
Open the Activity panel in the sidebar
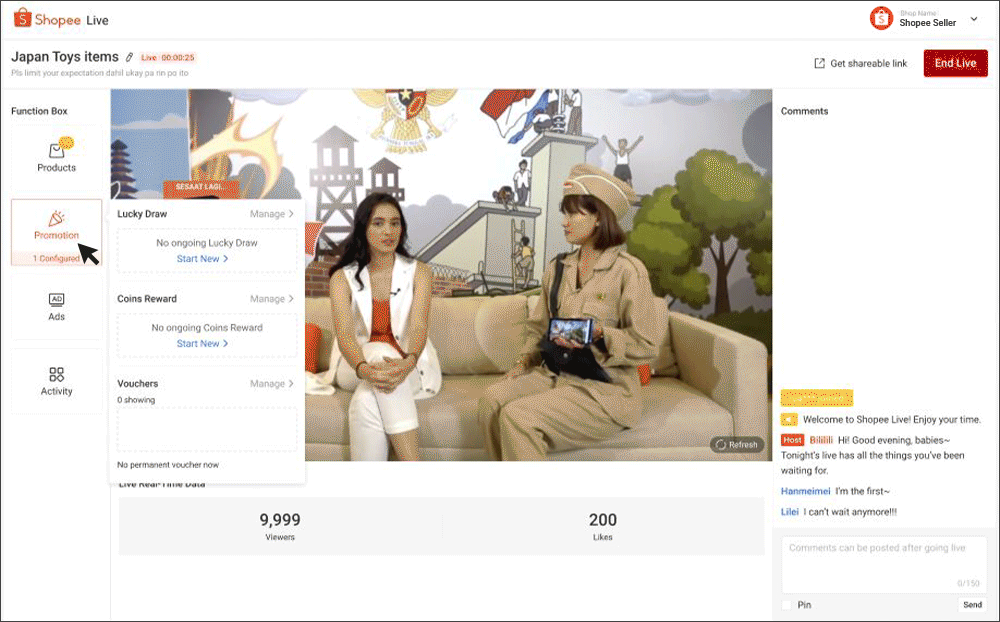(x=56, y=381)
